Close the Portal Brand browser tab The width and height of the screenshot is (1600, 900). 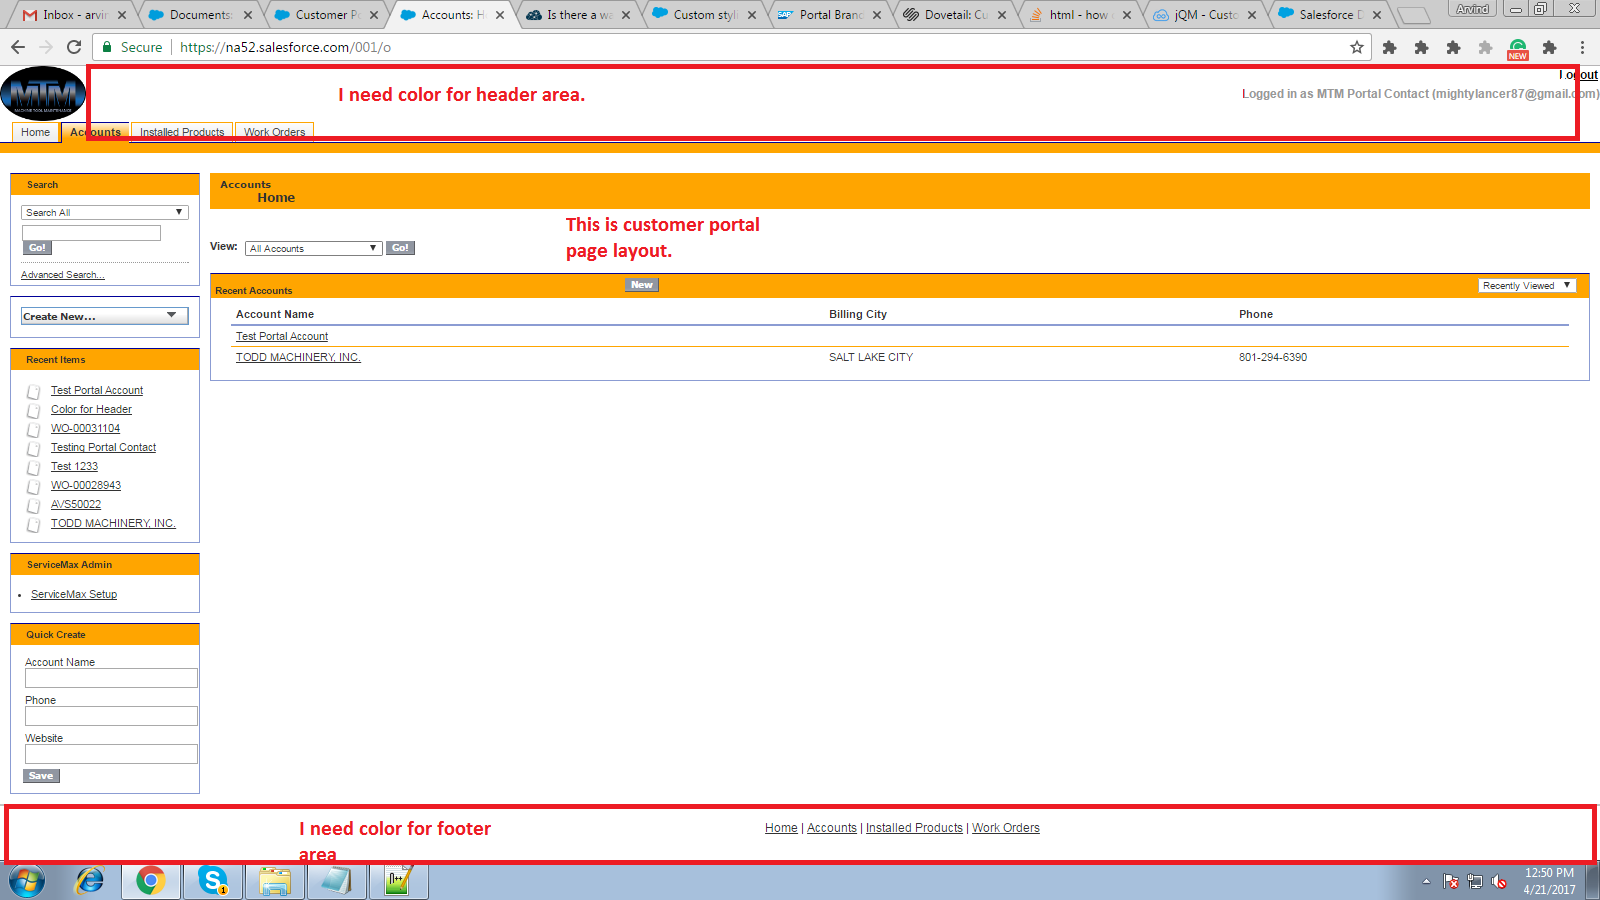877,15
